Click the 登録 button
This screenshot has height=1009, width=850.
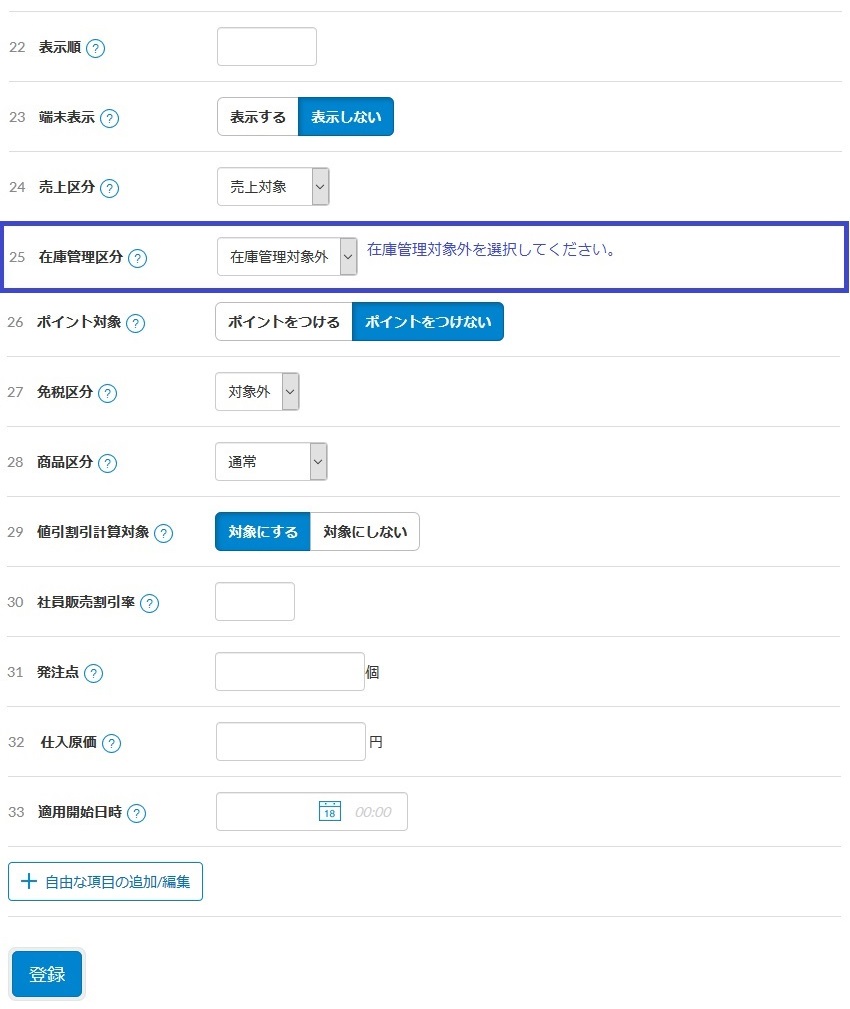click(47, 974)
